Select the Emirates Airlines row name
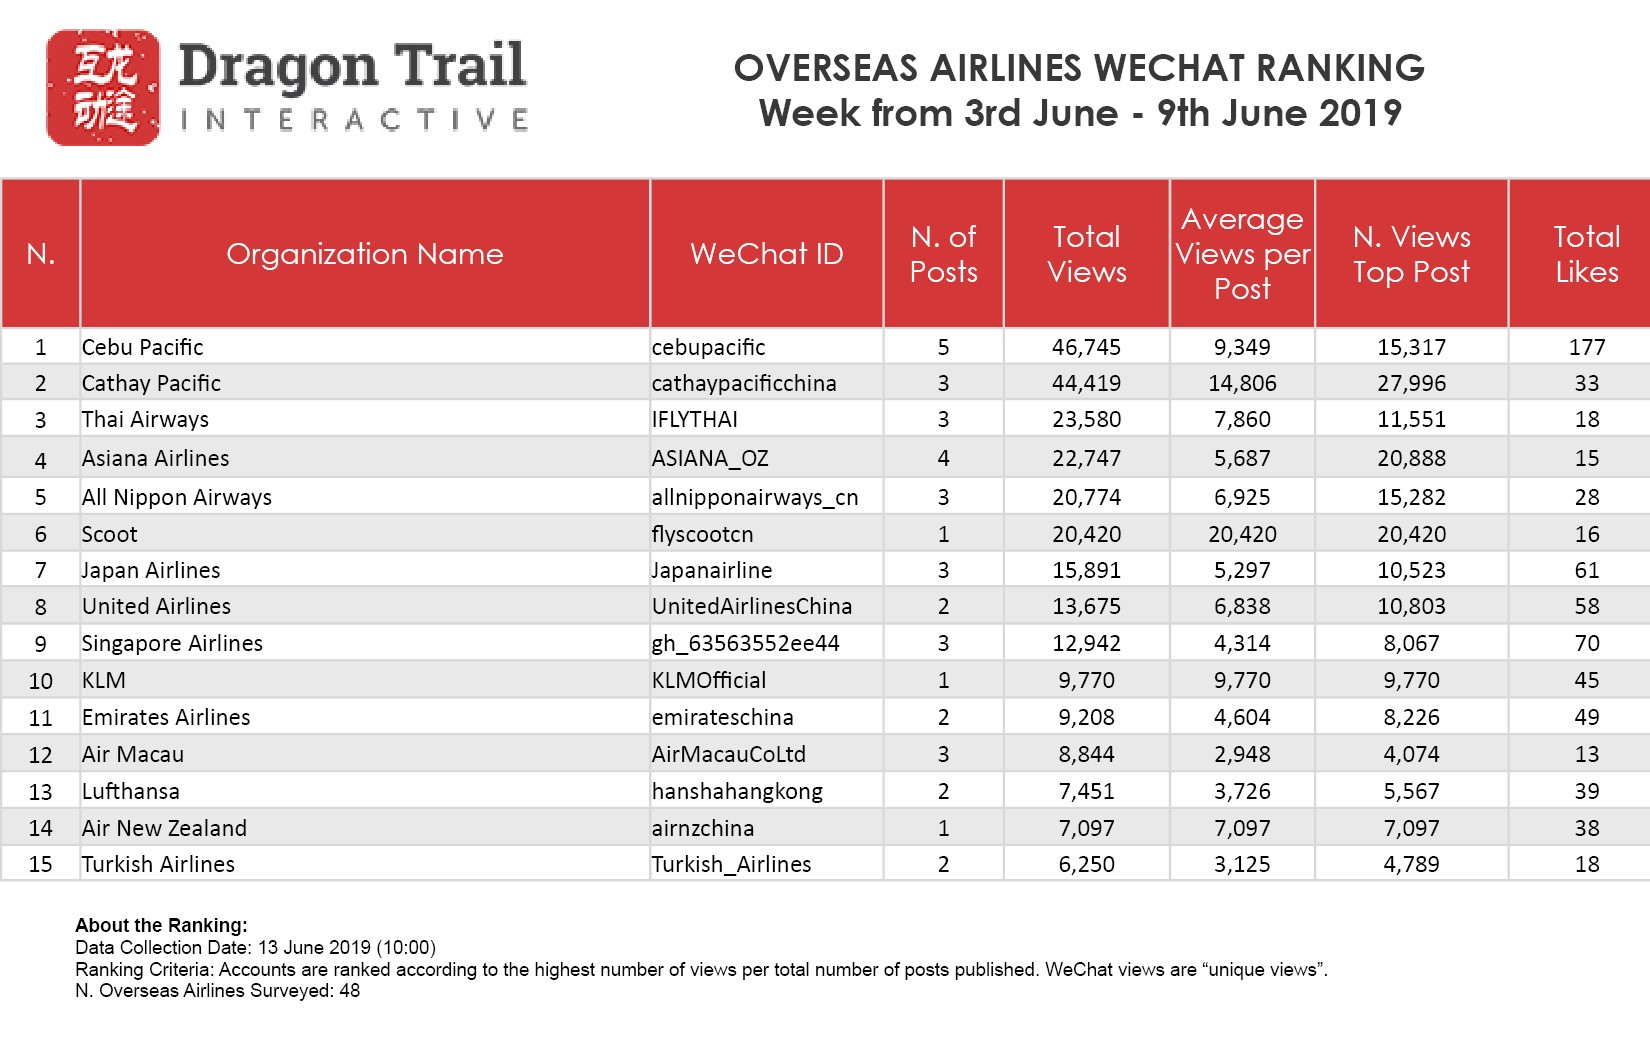The width and height of the screenshot is (1650, 1054). point(166,717)
